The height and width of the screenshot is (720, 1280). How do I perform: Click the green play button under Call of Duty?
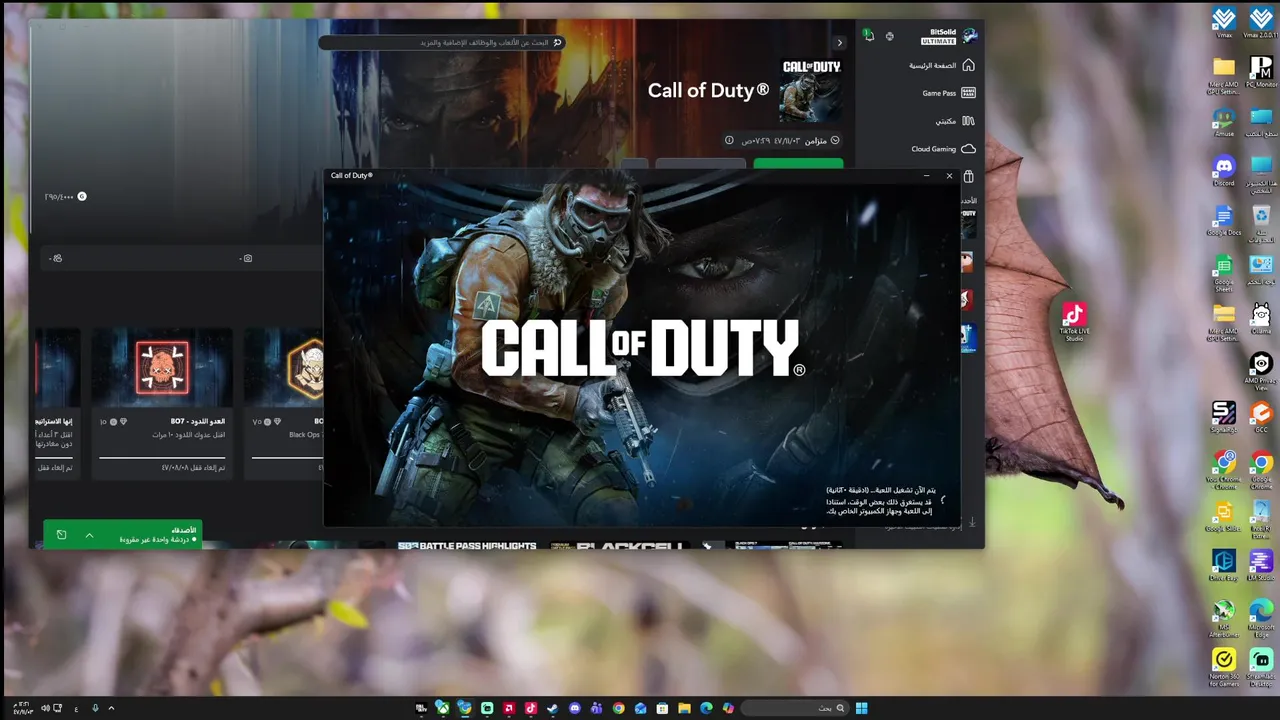click(x=798, y=164)
